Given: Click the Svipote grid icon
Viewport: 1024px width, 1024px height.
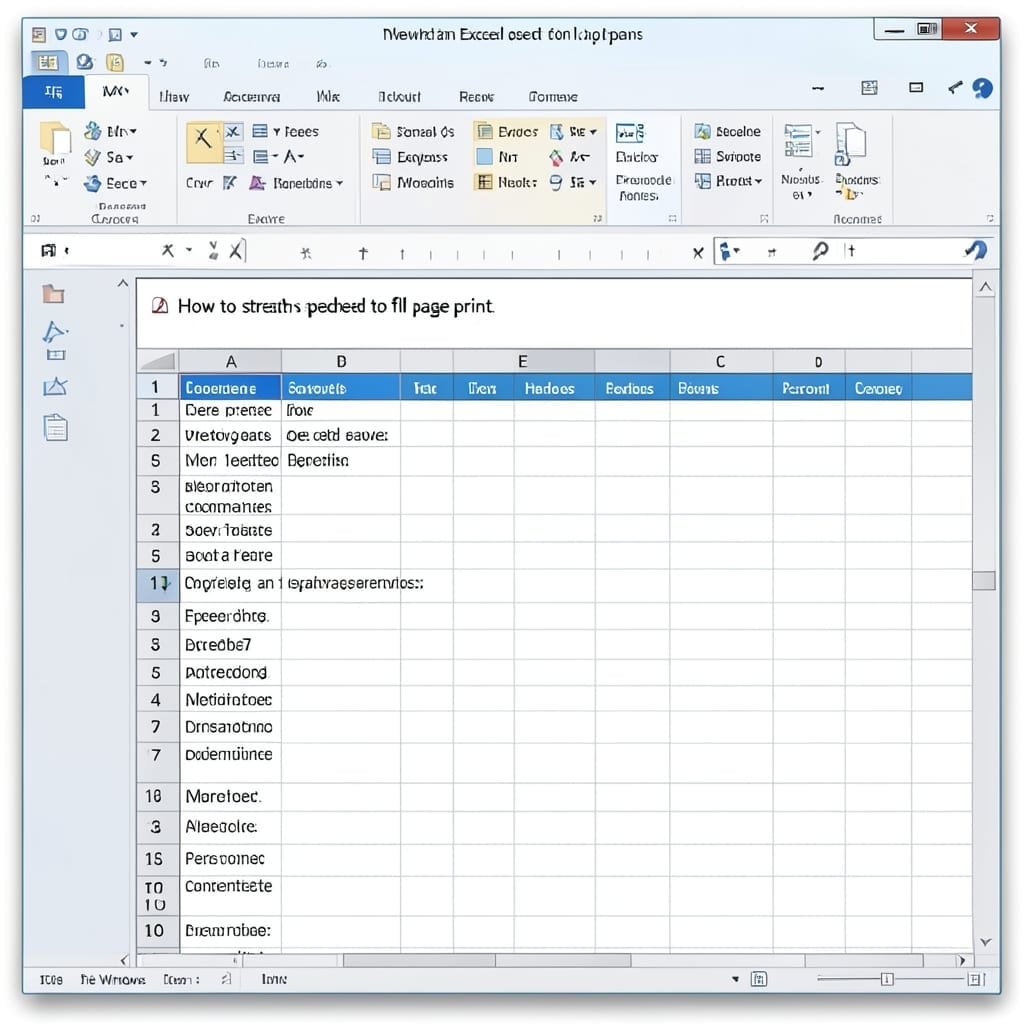Looking at the screenshot, I should coord(702,156).
